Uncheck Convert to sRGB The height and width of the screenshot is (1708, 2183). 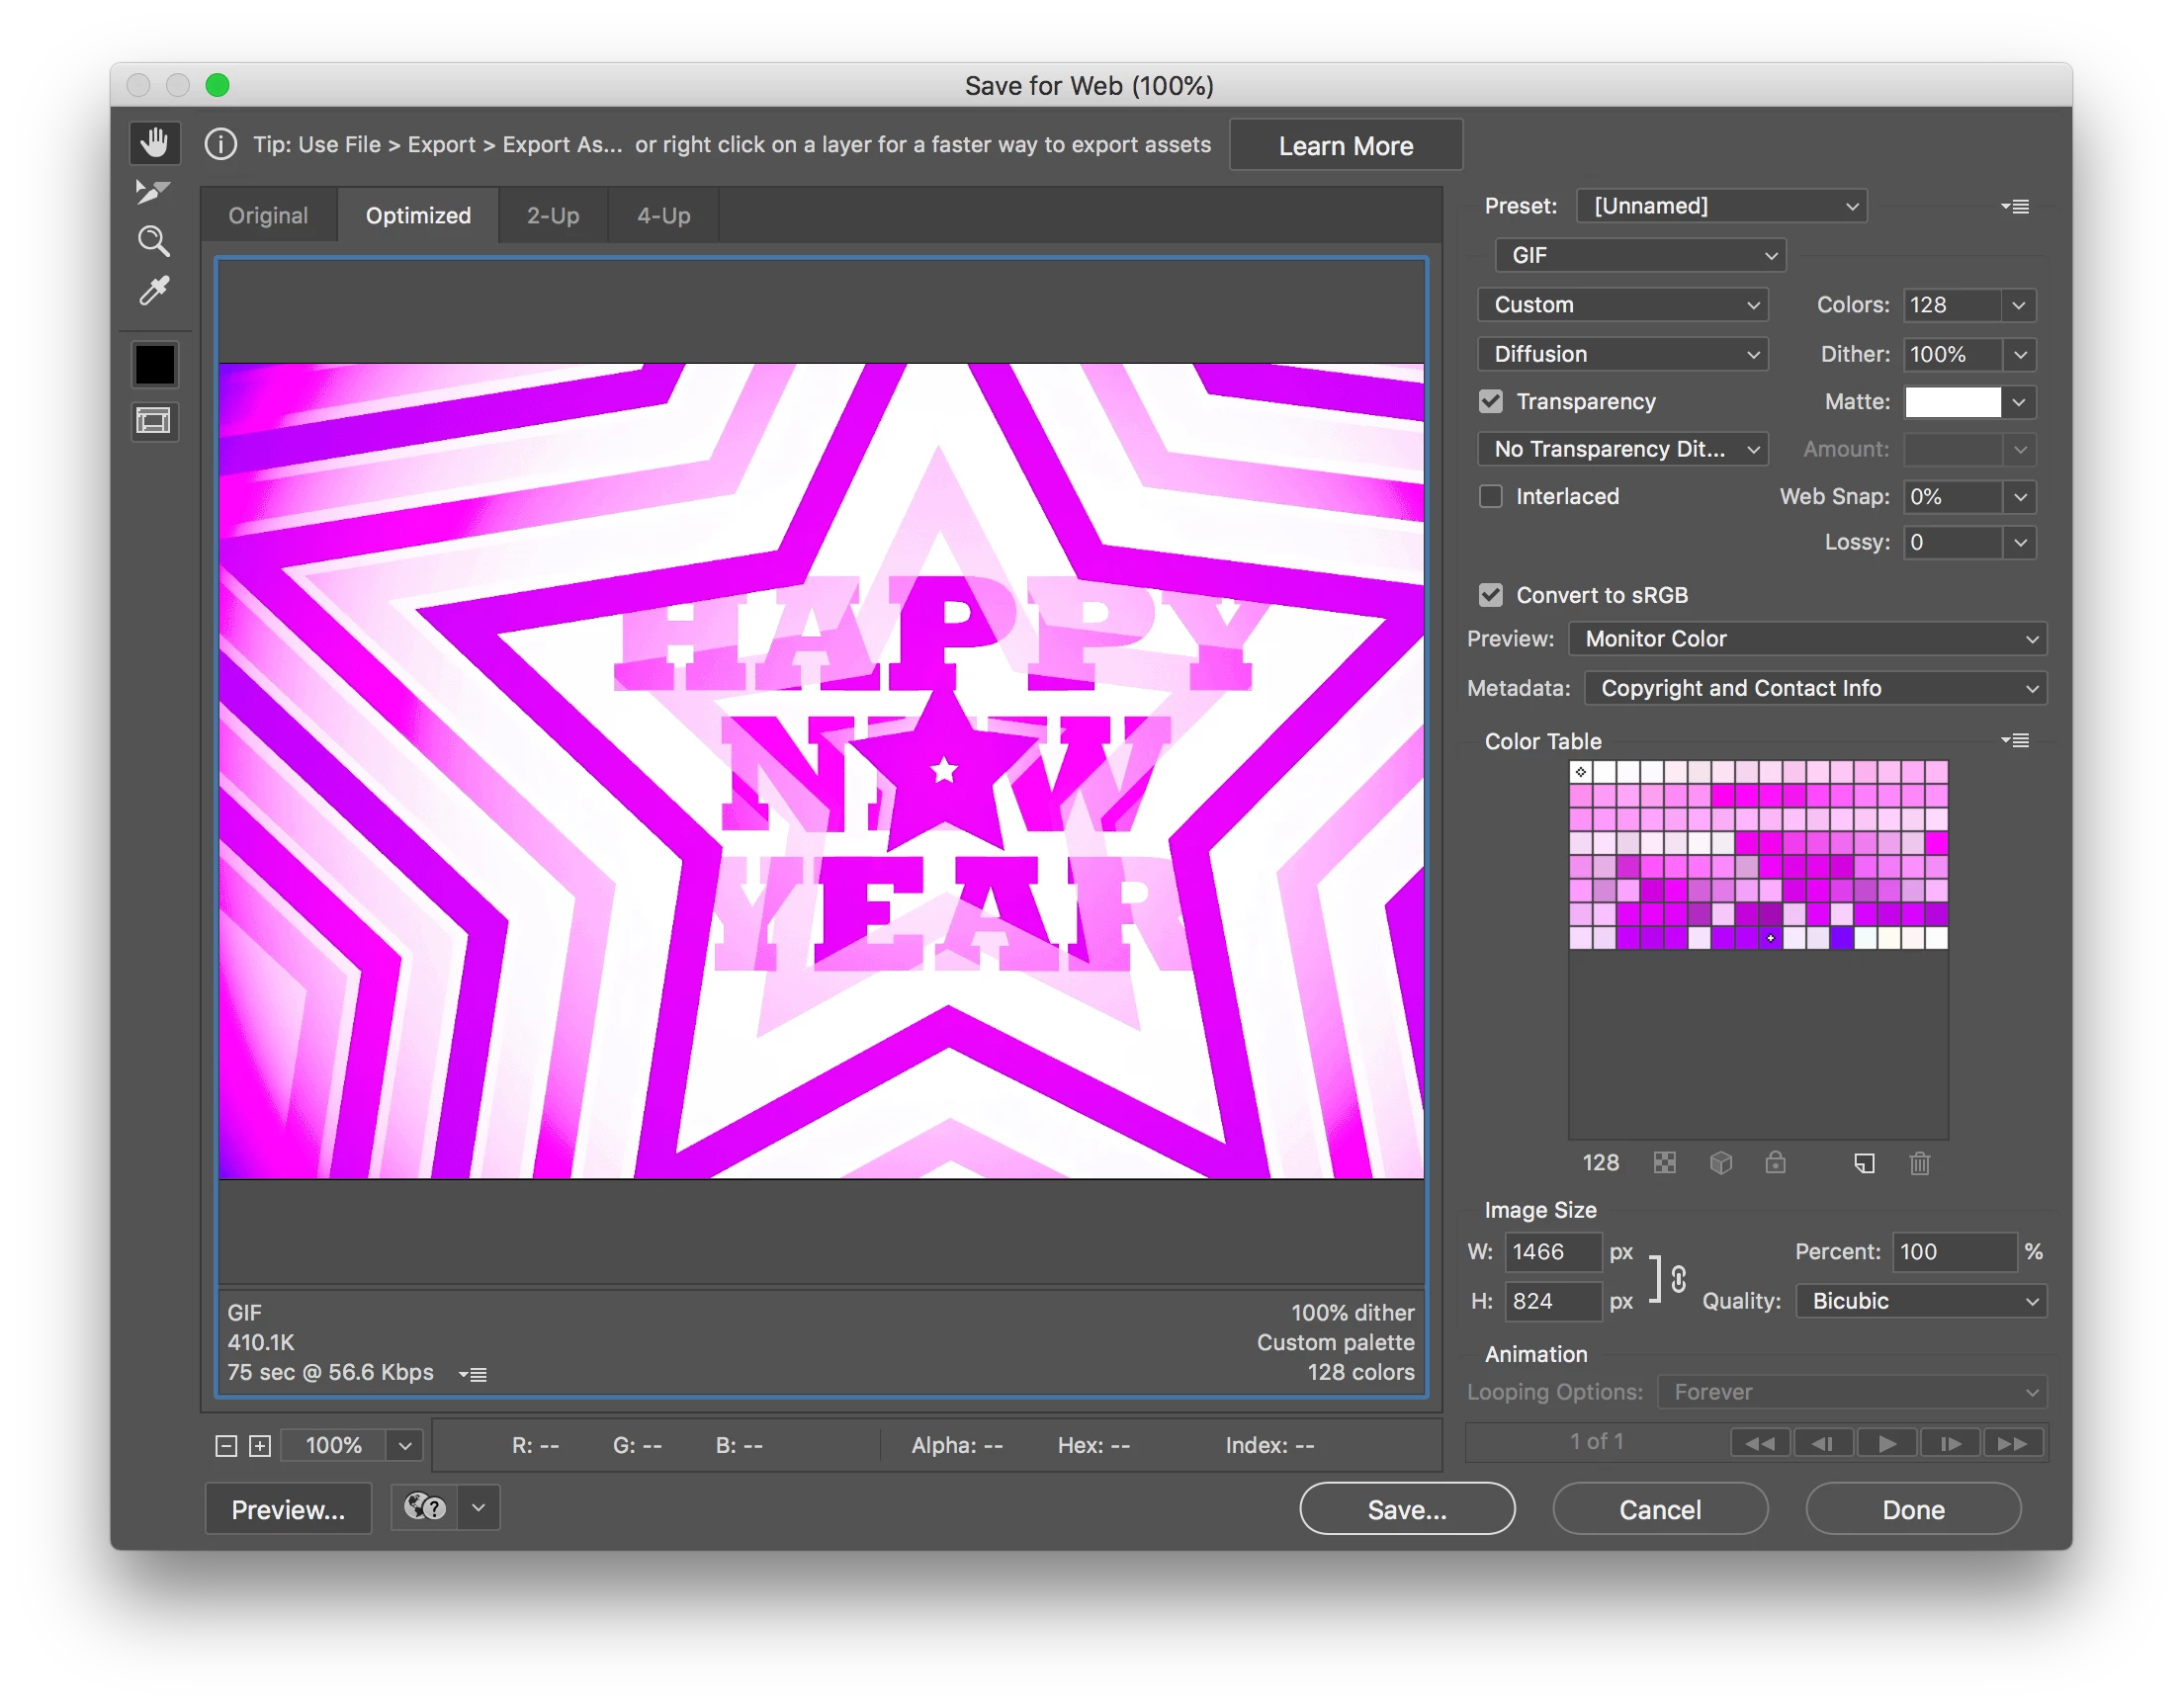point(1491,596)
